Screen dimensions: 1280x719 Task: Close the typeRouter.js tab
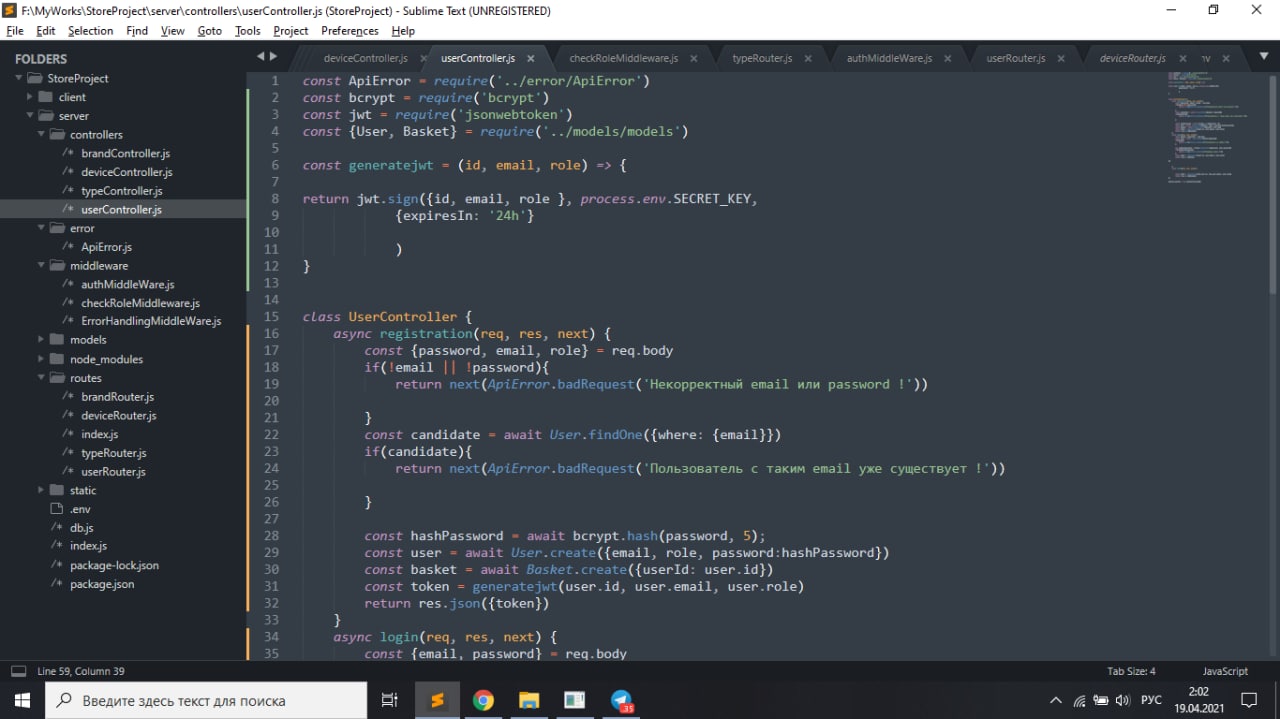(807, 59)
